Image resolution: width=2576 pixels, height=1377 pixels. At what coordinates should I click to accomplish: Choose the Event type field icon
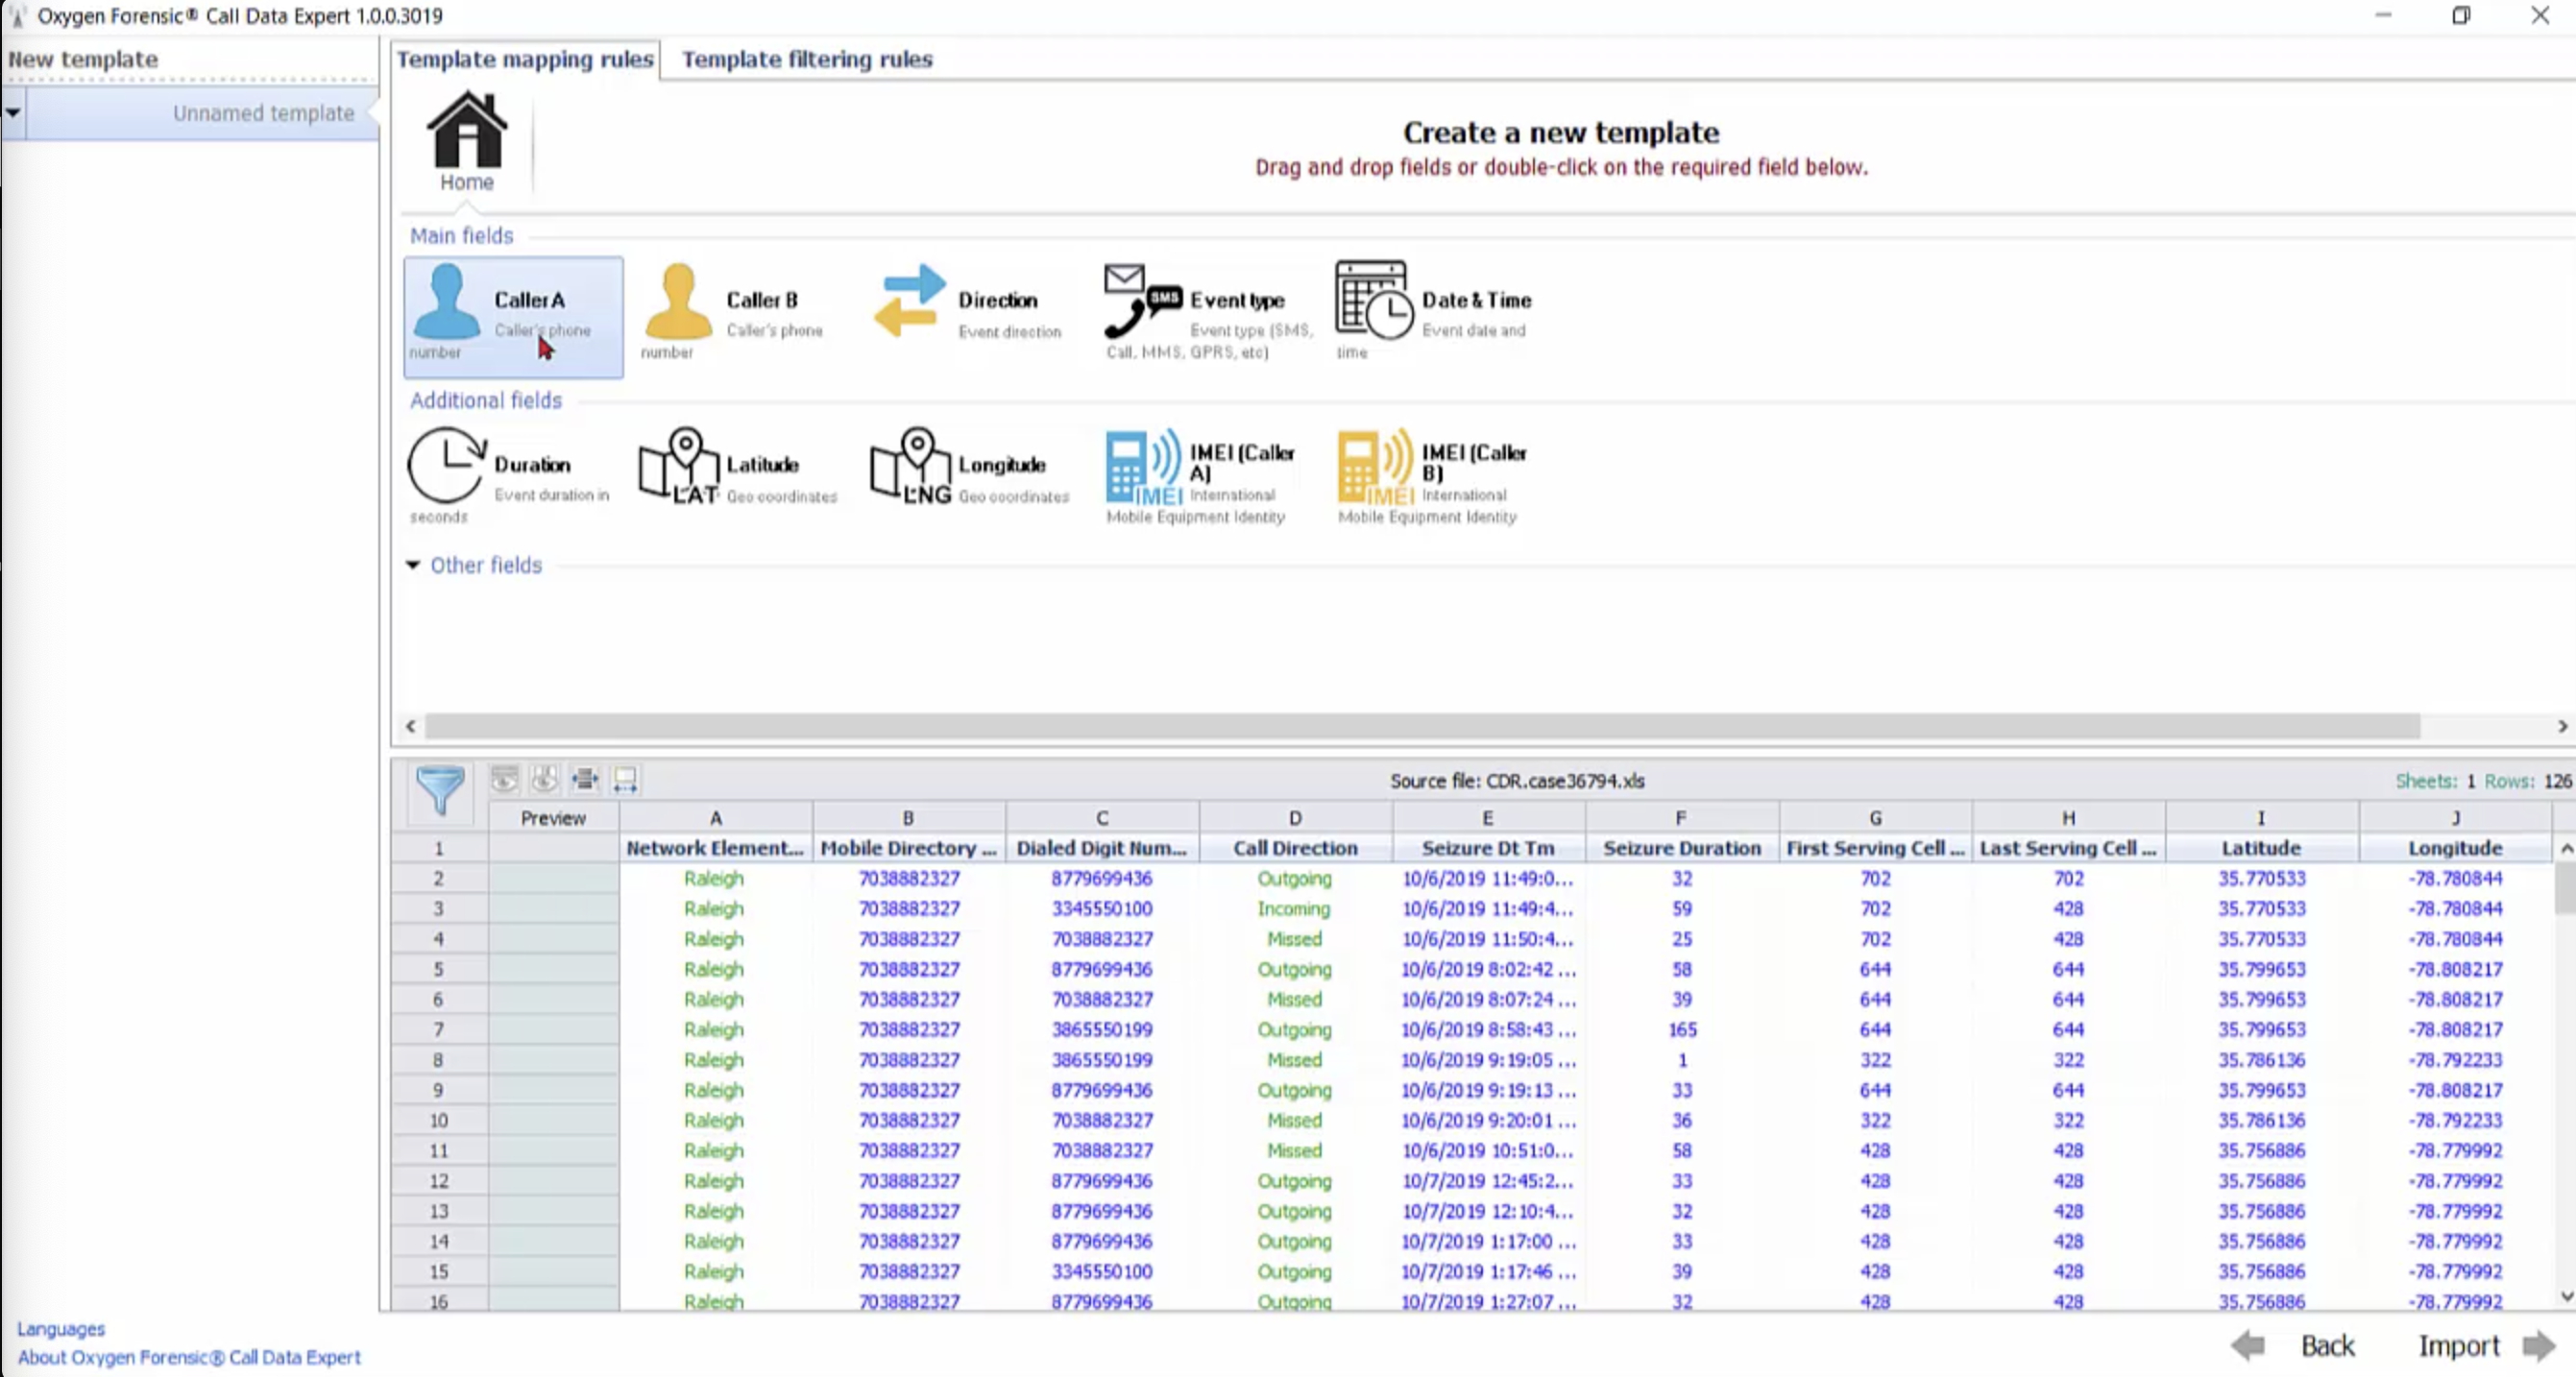pyautogui.click(x=1144, y=300)
